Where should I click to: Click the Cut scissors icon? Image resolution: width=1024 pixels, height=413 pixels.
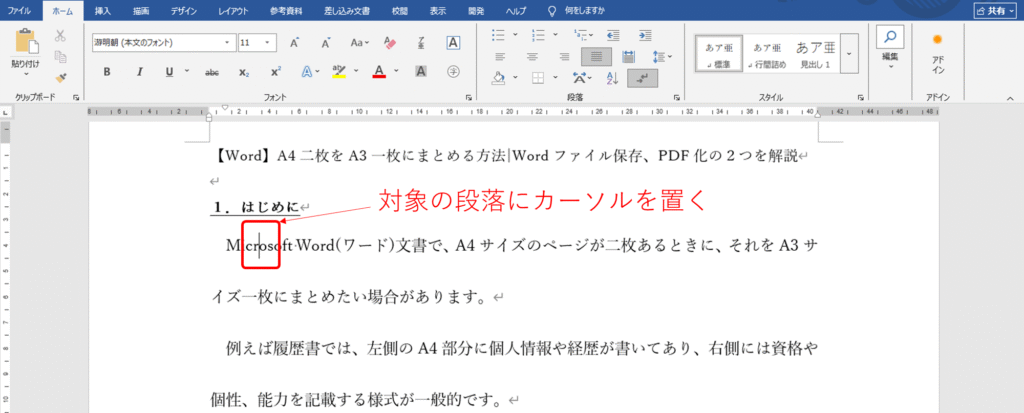pos(60,35)
